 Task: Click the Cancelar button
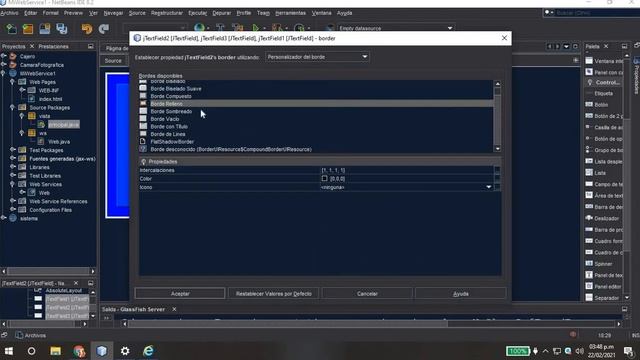367,293
